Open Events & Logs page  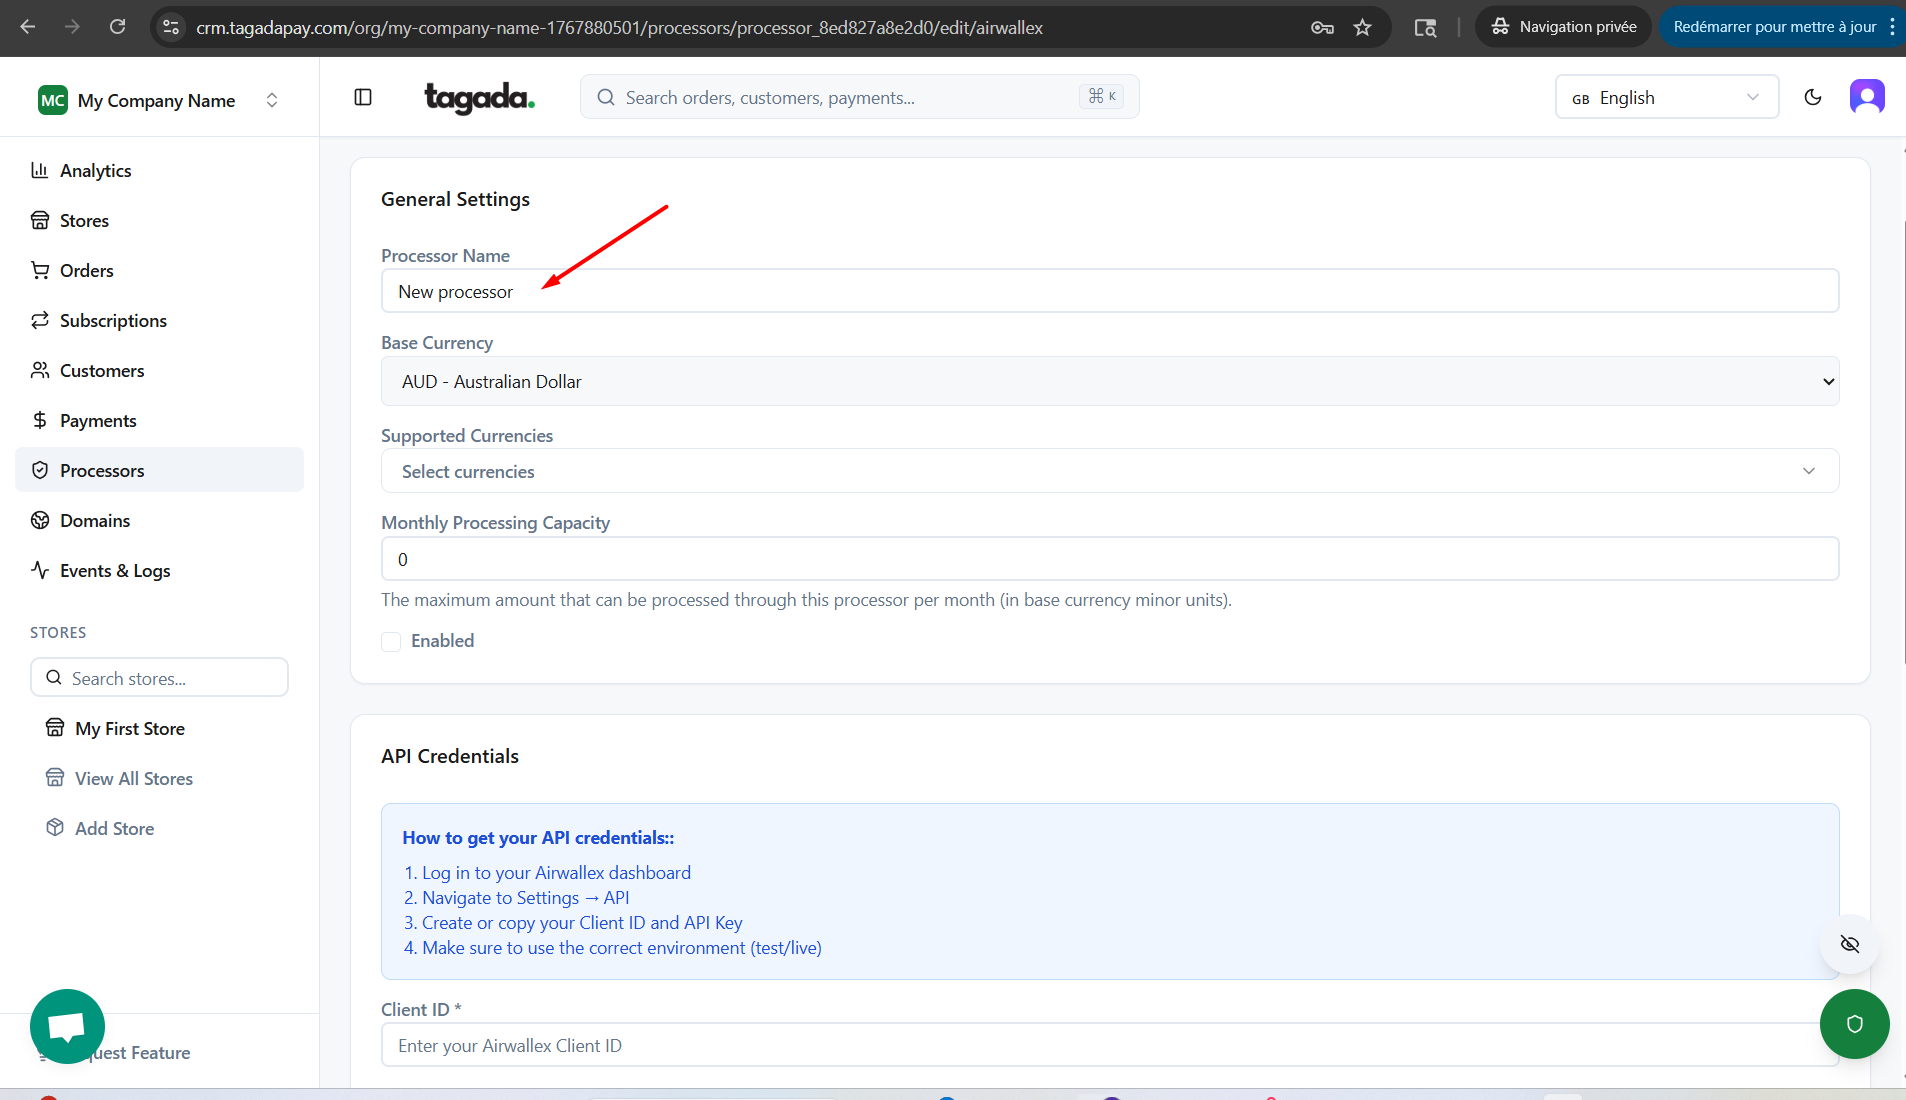(115, 570)
